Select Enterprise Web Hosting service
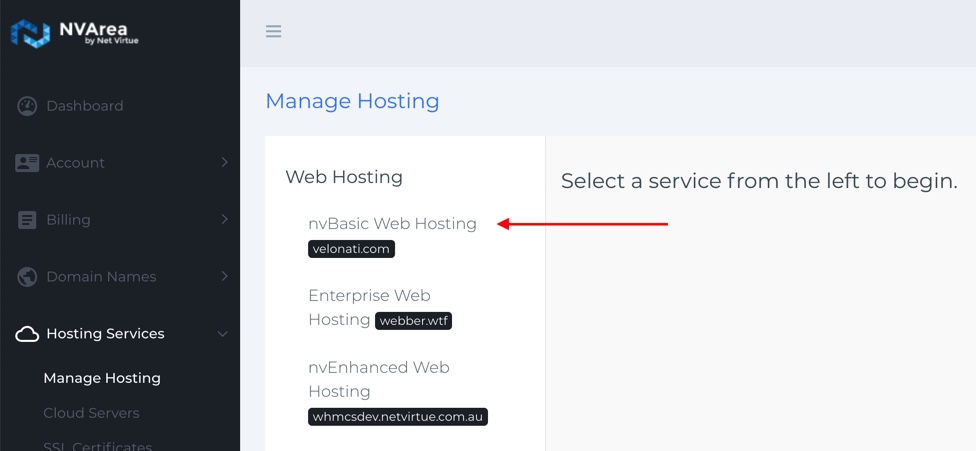976x451 pixels. click(370, 307)
